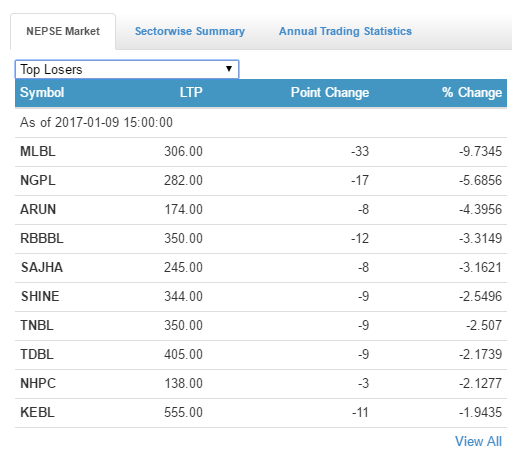This screenshot has width=518, height=475.
Task: Click the 306.00 LTP value for MLBL
Action: [183, 151]
